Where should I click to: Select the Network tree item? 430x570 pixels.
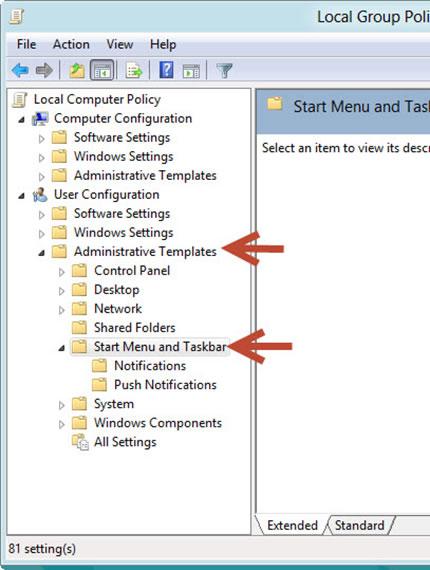pyautogui.click(x=118, y=309)
